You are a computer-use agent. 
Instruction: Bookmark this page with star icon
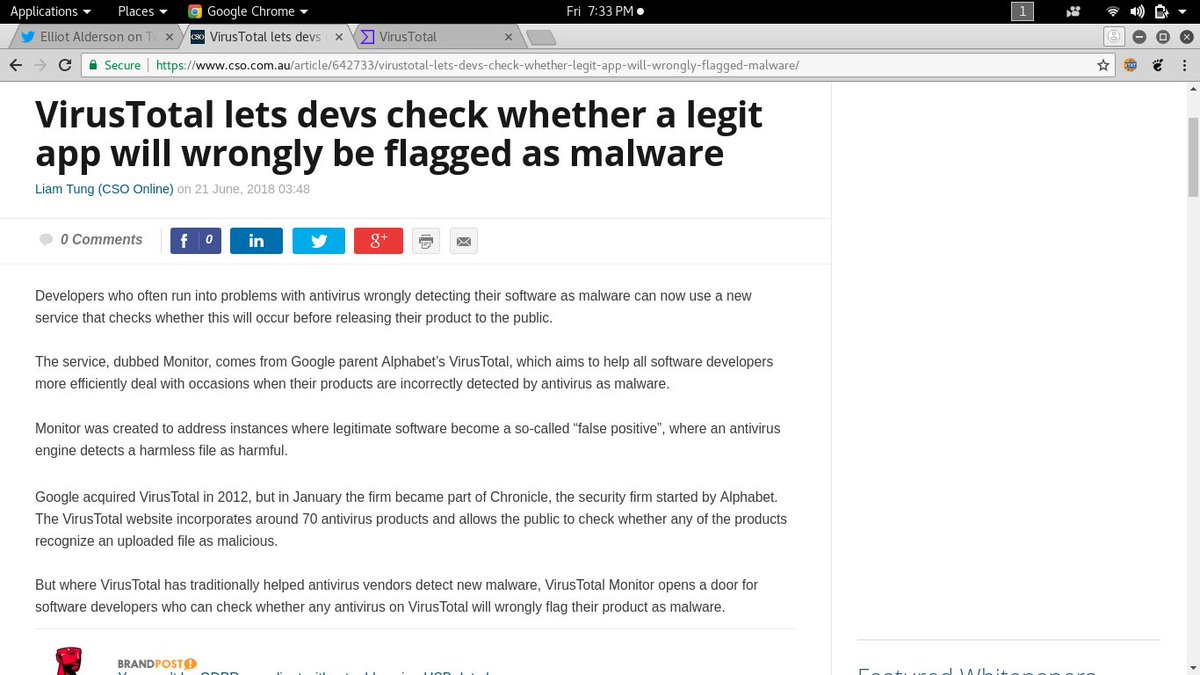[1103, 65]
